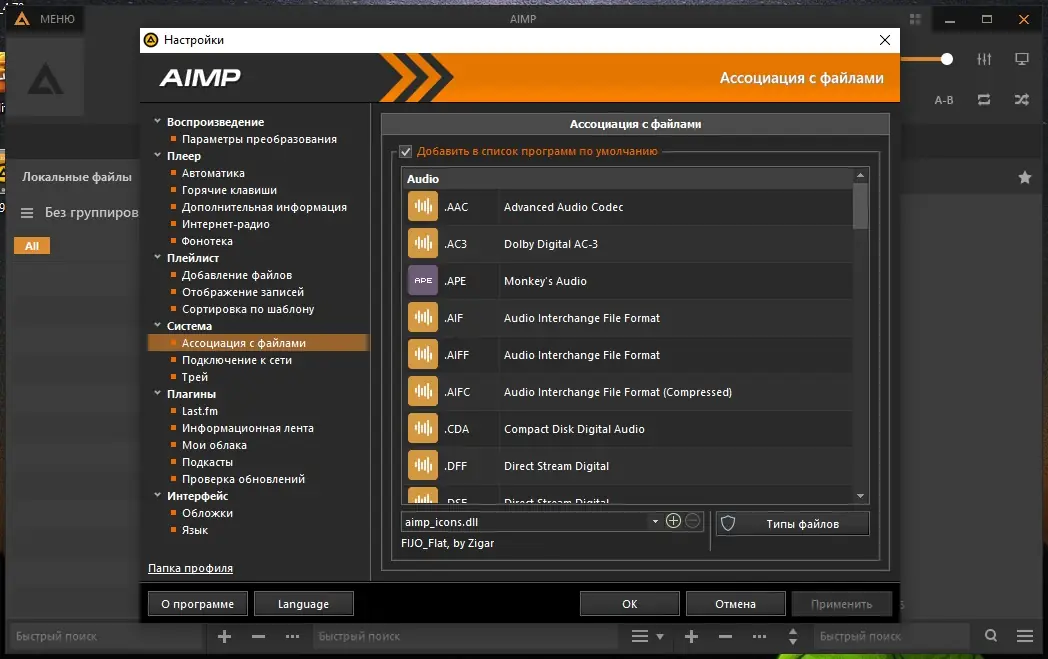
Task: Select the Audio Interchange File Format (Compressed) row
Action: [628, 392]
